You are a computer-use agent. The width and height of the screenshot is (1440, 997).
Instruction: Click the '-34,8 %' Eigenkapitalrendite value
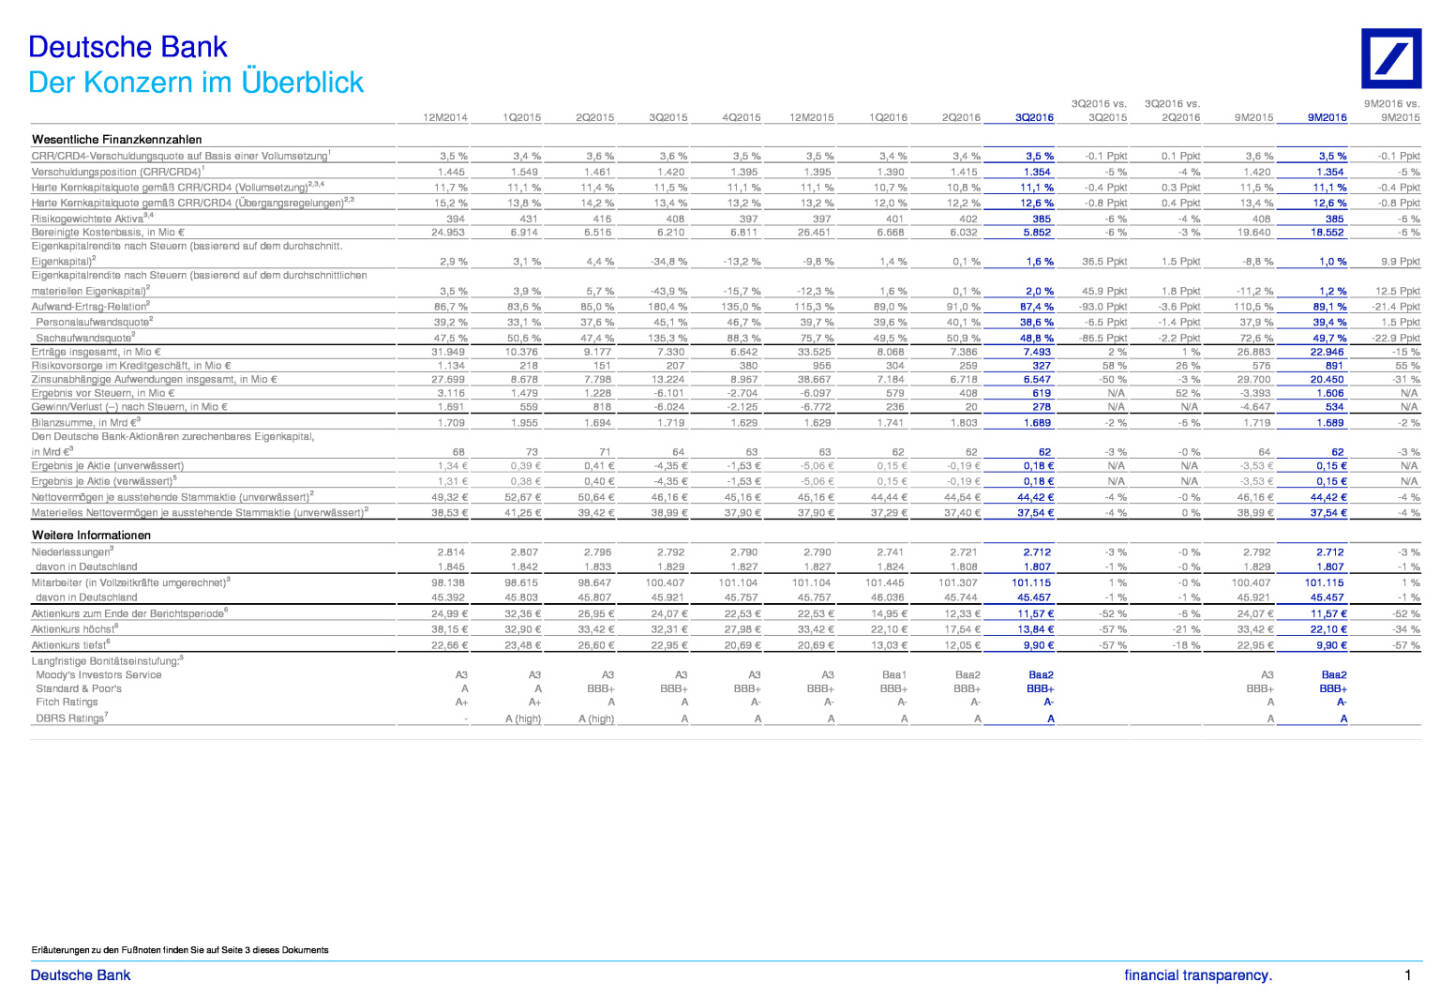668,261
